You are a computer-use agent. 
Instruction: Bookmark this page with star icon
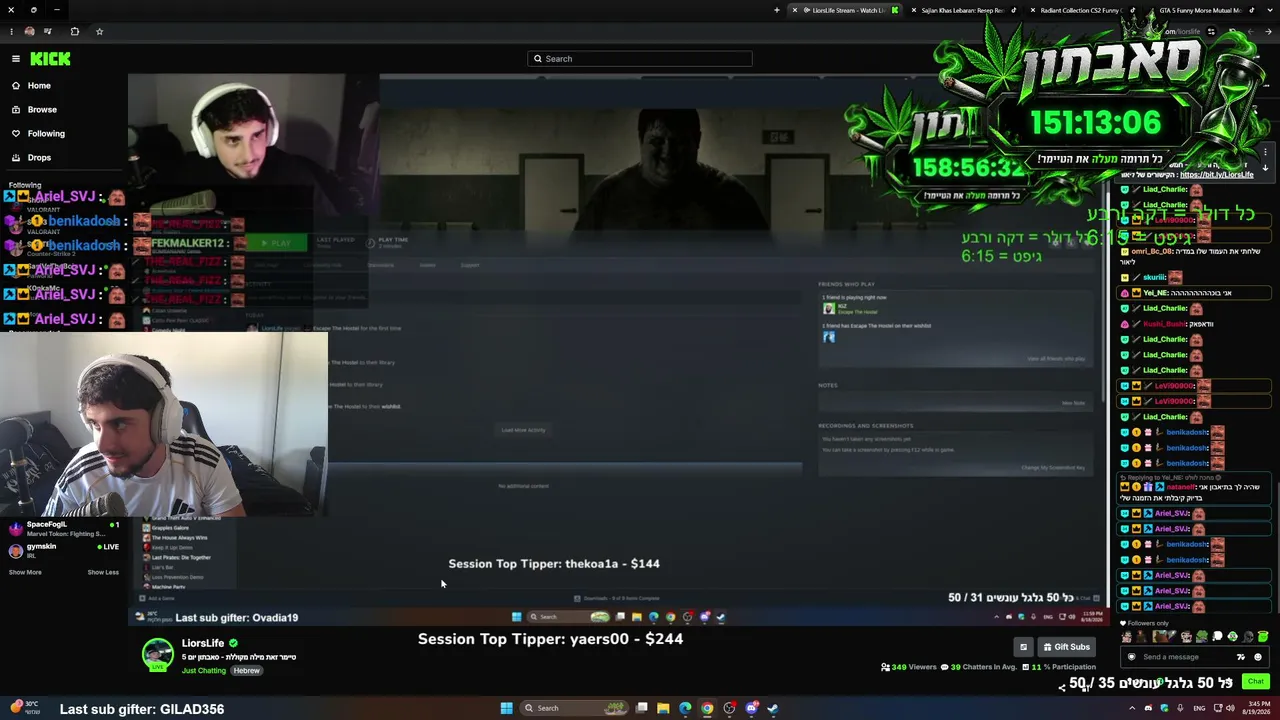pyautogui.click(x=99, y=31)
